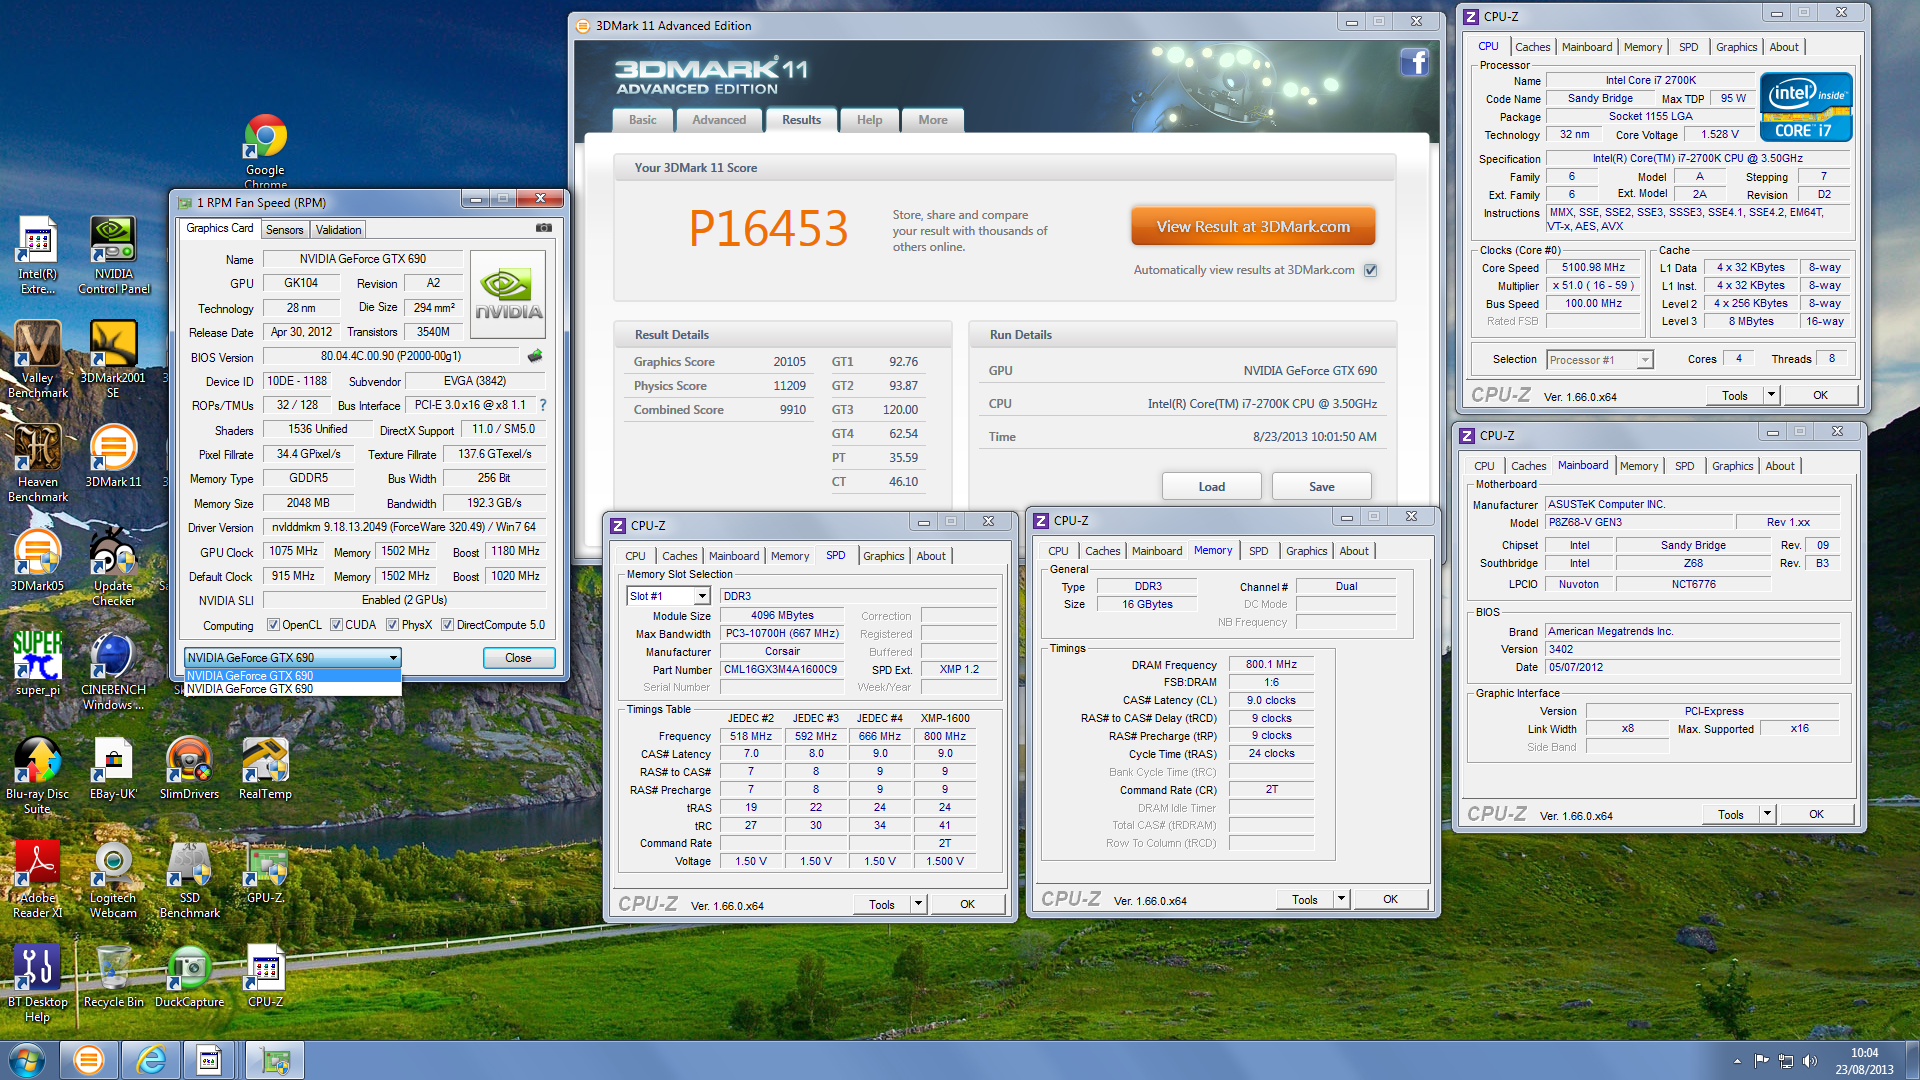Select the highlighted first NVIDIA GeForce GTX 690 entry

(x=293, y=676)
